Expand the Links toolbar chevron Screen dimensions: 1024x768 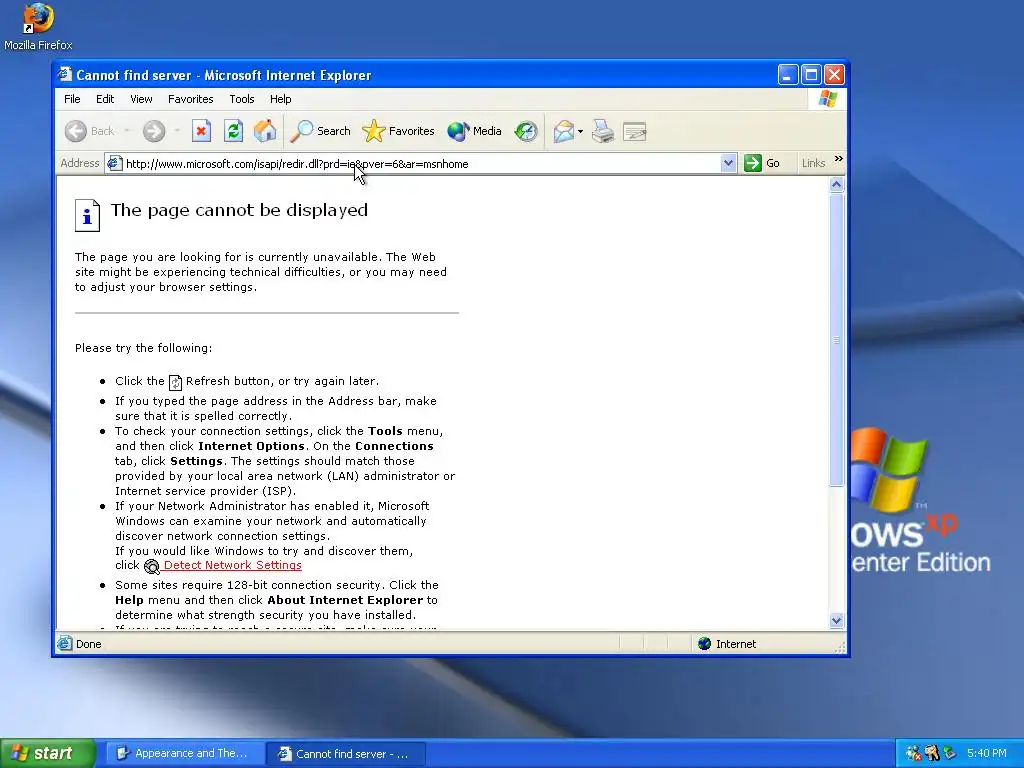839,159
